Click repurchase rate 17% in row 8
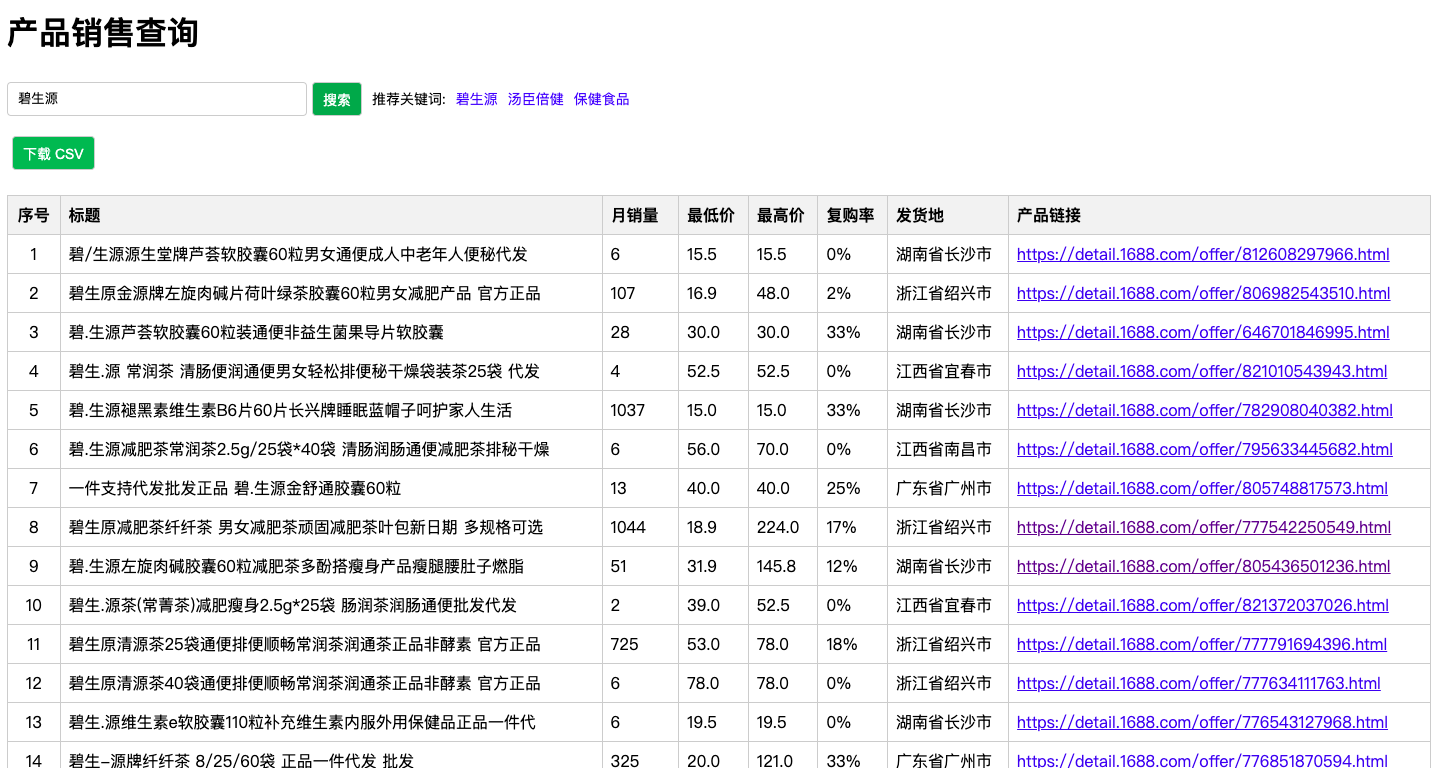This screenshot has width=1437, height=768. click(841, 527)
